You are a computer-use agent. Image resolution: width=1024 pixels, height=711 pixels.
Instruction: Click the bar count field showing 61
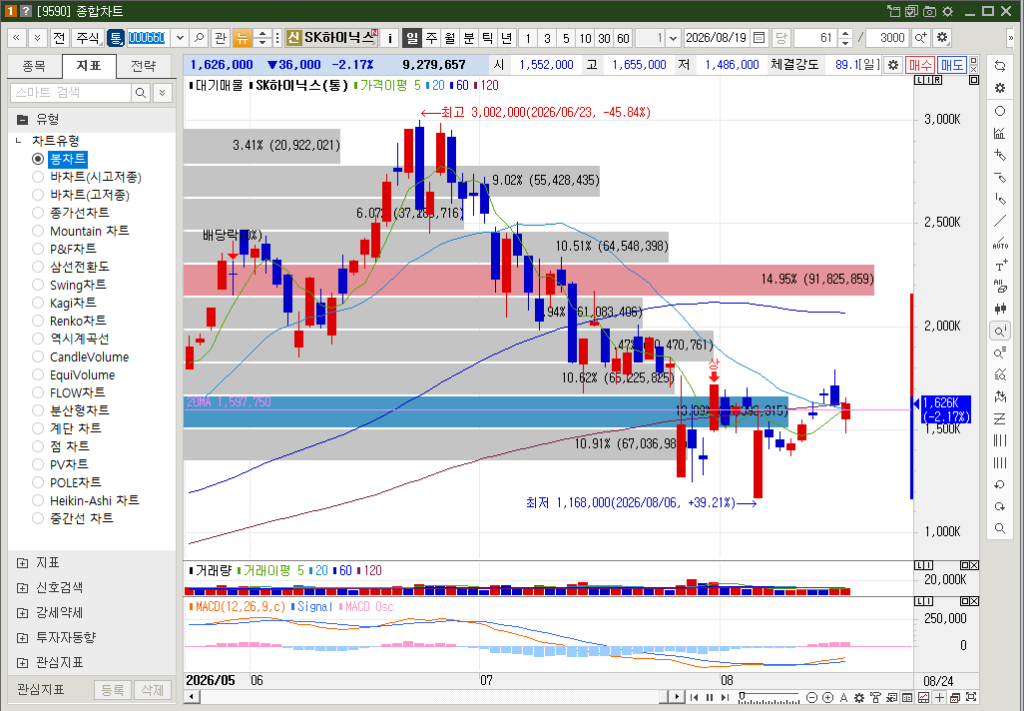pos(816,38)
